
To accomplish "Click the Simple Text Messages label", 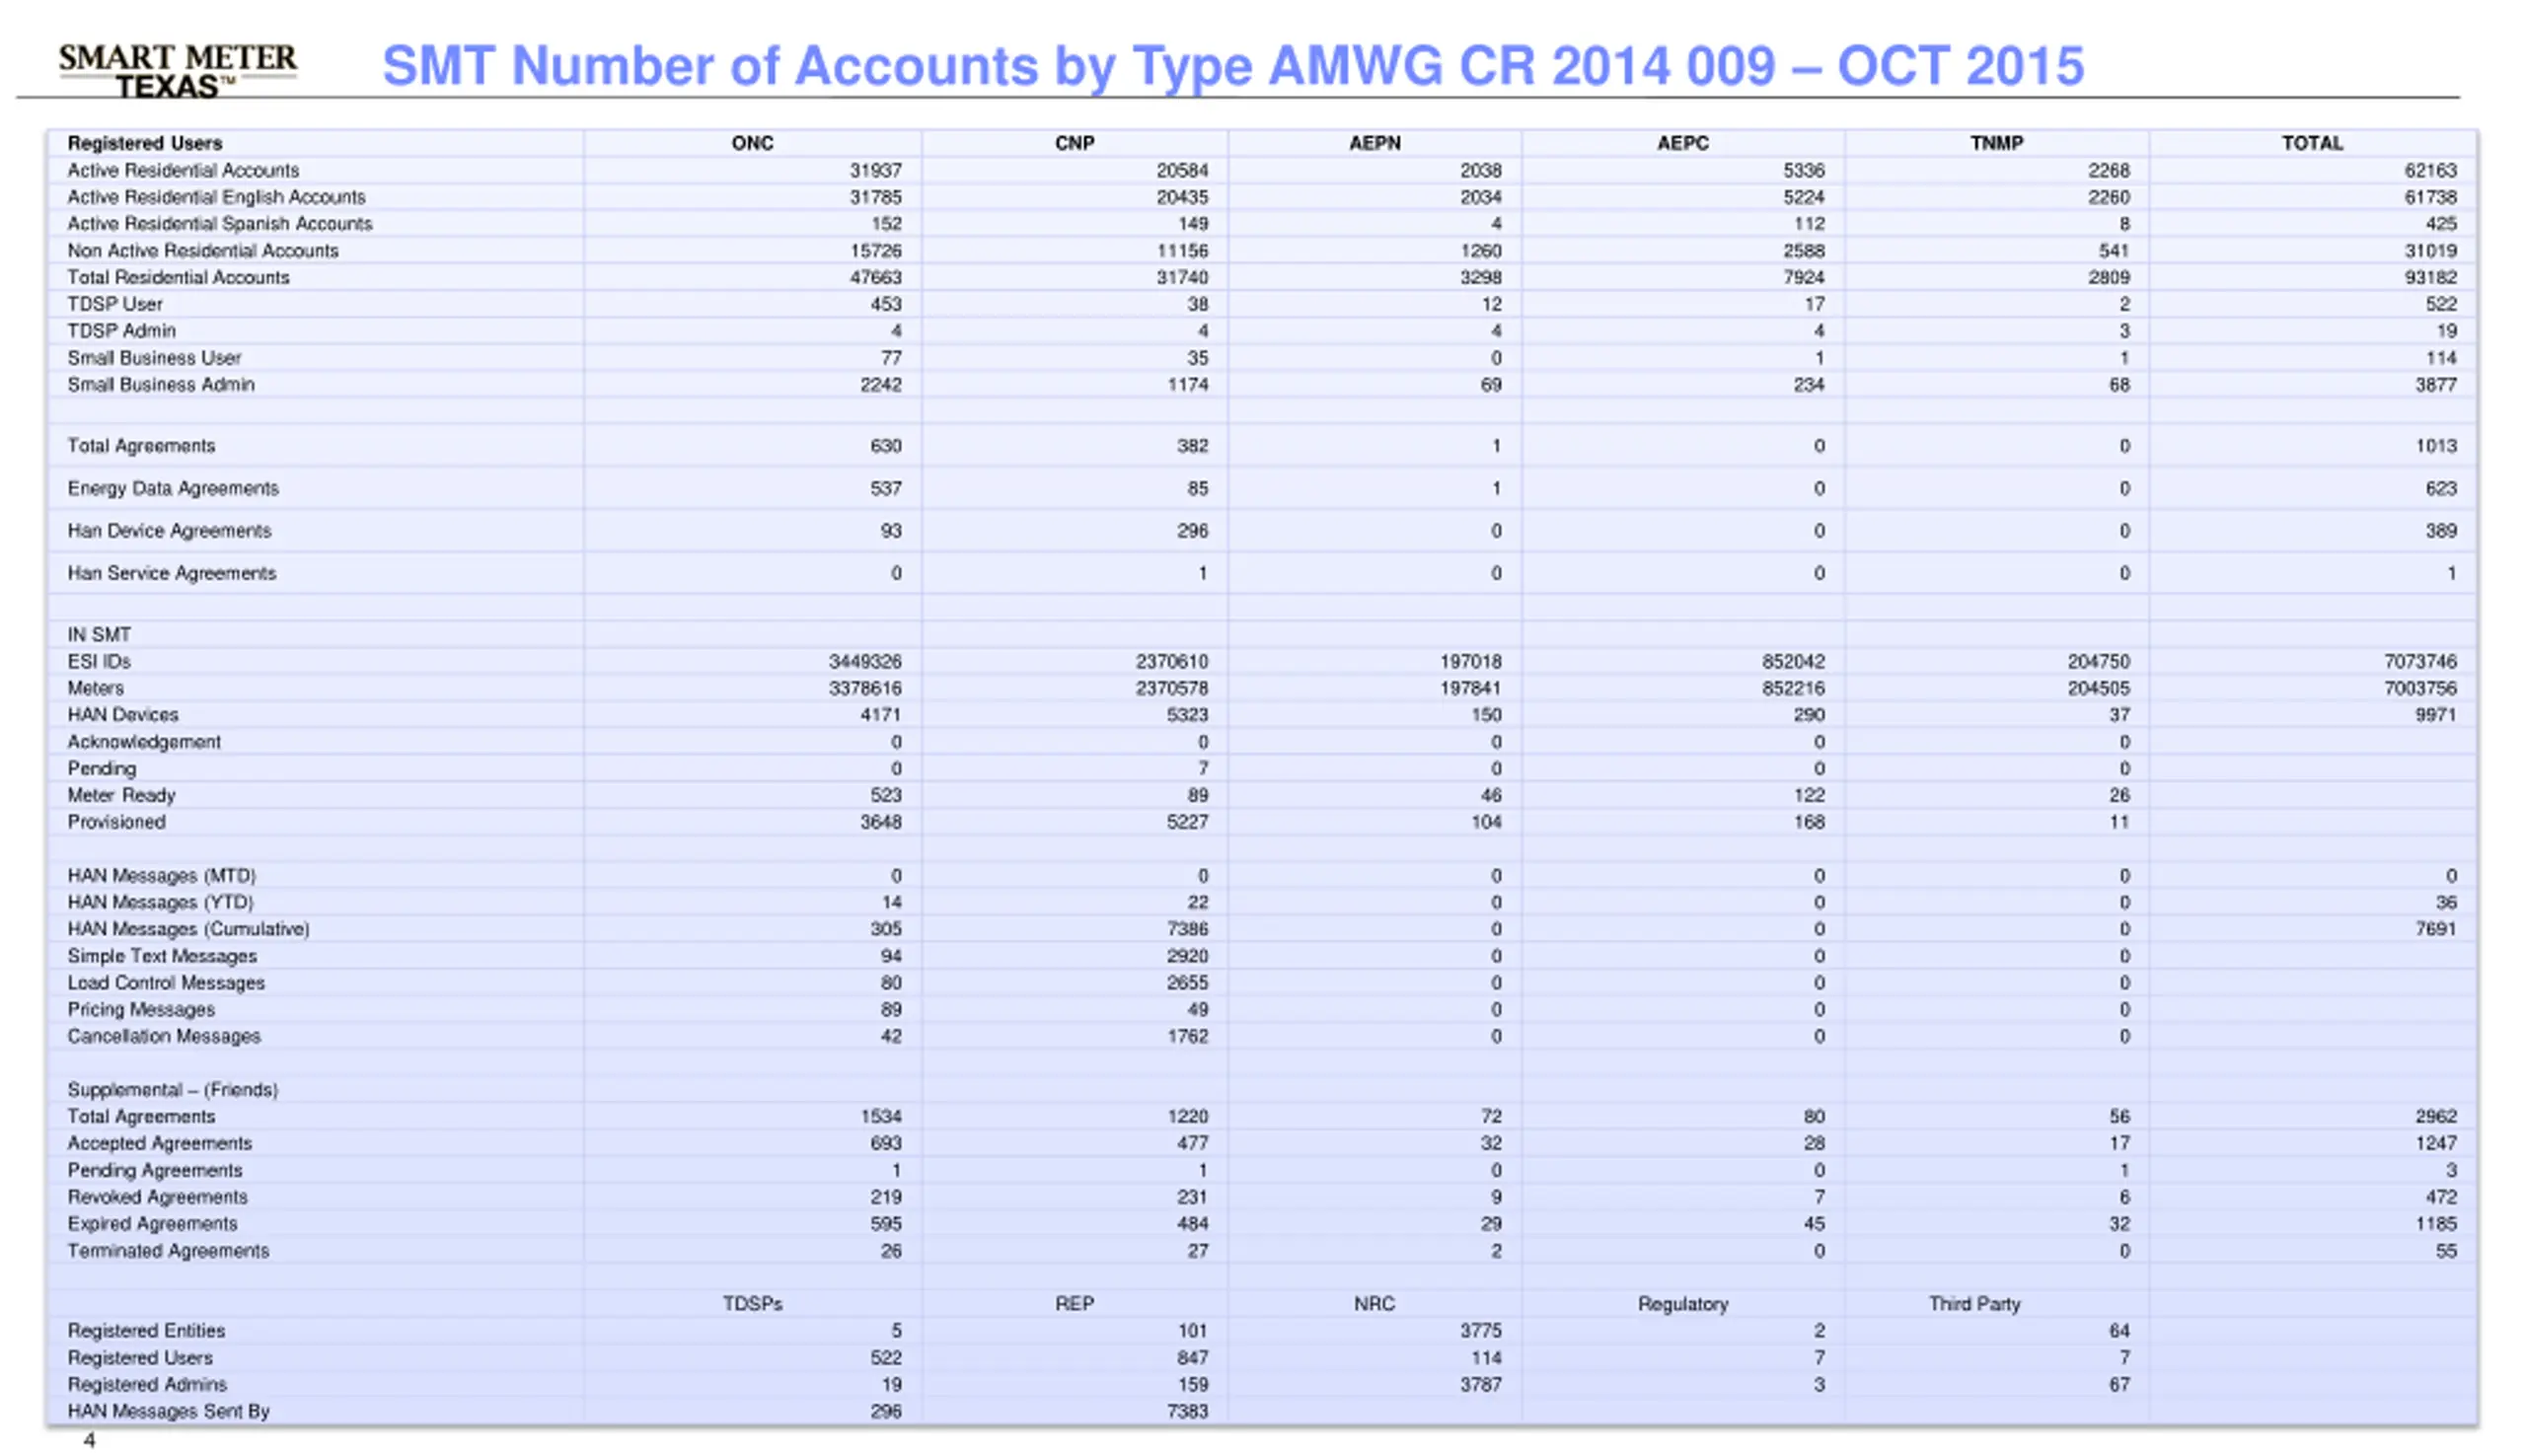I will click(x=162, y=956).
